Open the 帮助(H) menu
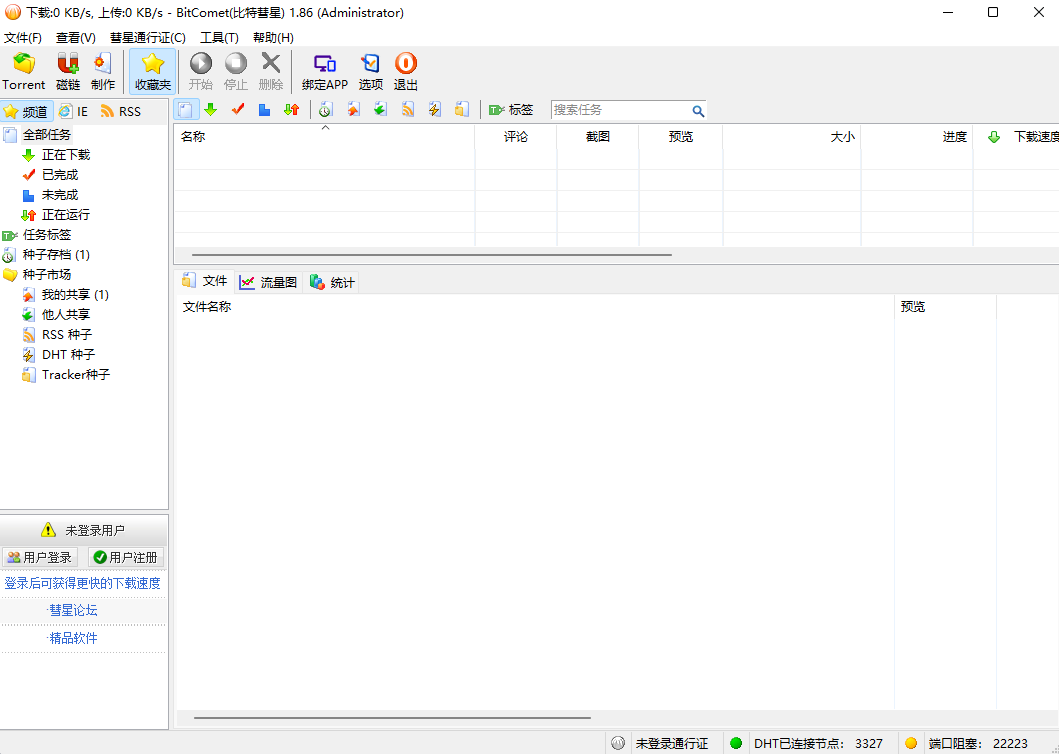Viewport: 1059px width, 754px height. (x=273, y=38)
